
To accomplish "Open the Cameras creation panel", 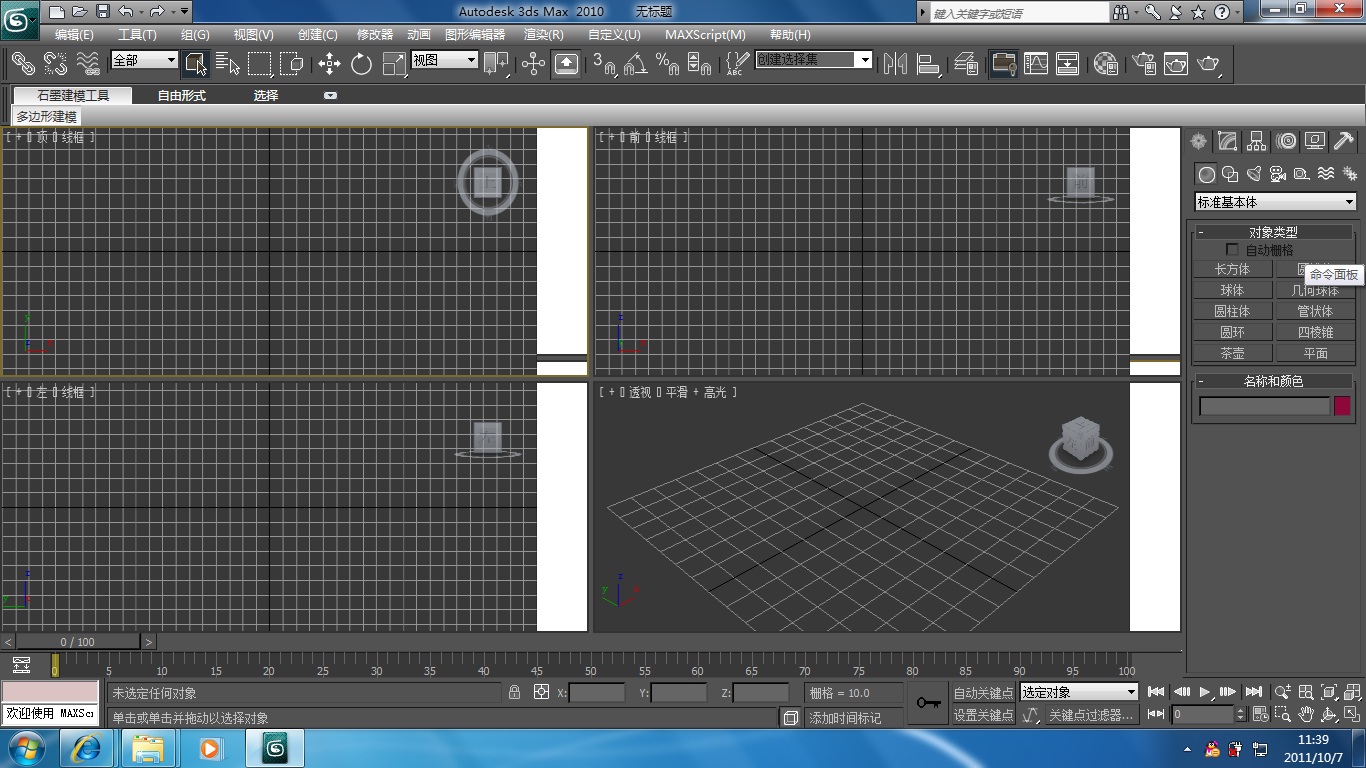I will [1277, 174].
